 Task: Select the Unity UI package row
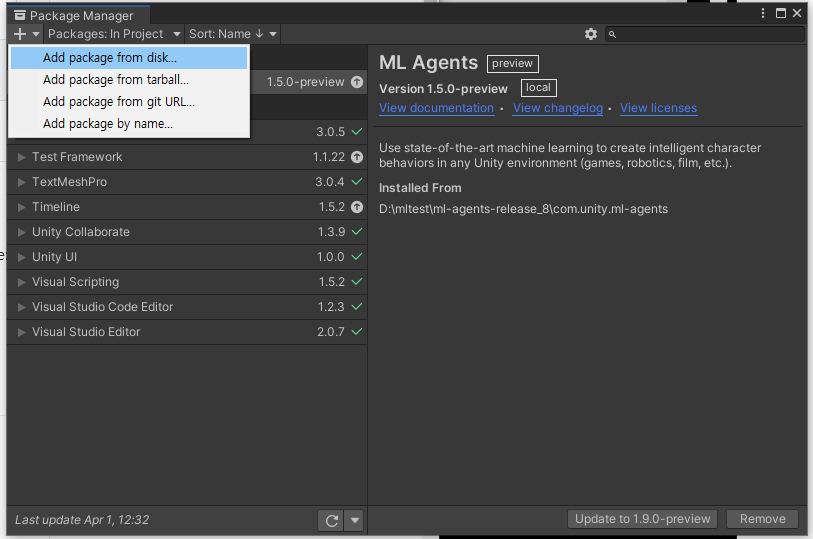(x=187, y=257)
